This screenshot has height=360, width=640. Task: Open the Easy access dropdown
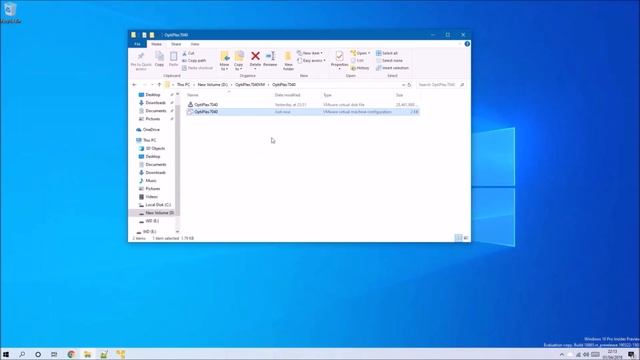[x=311, y=60]
